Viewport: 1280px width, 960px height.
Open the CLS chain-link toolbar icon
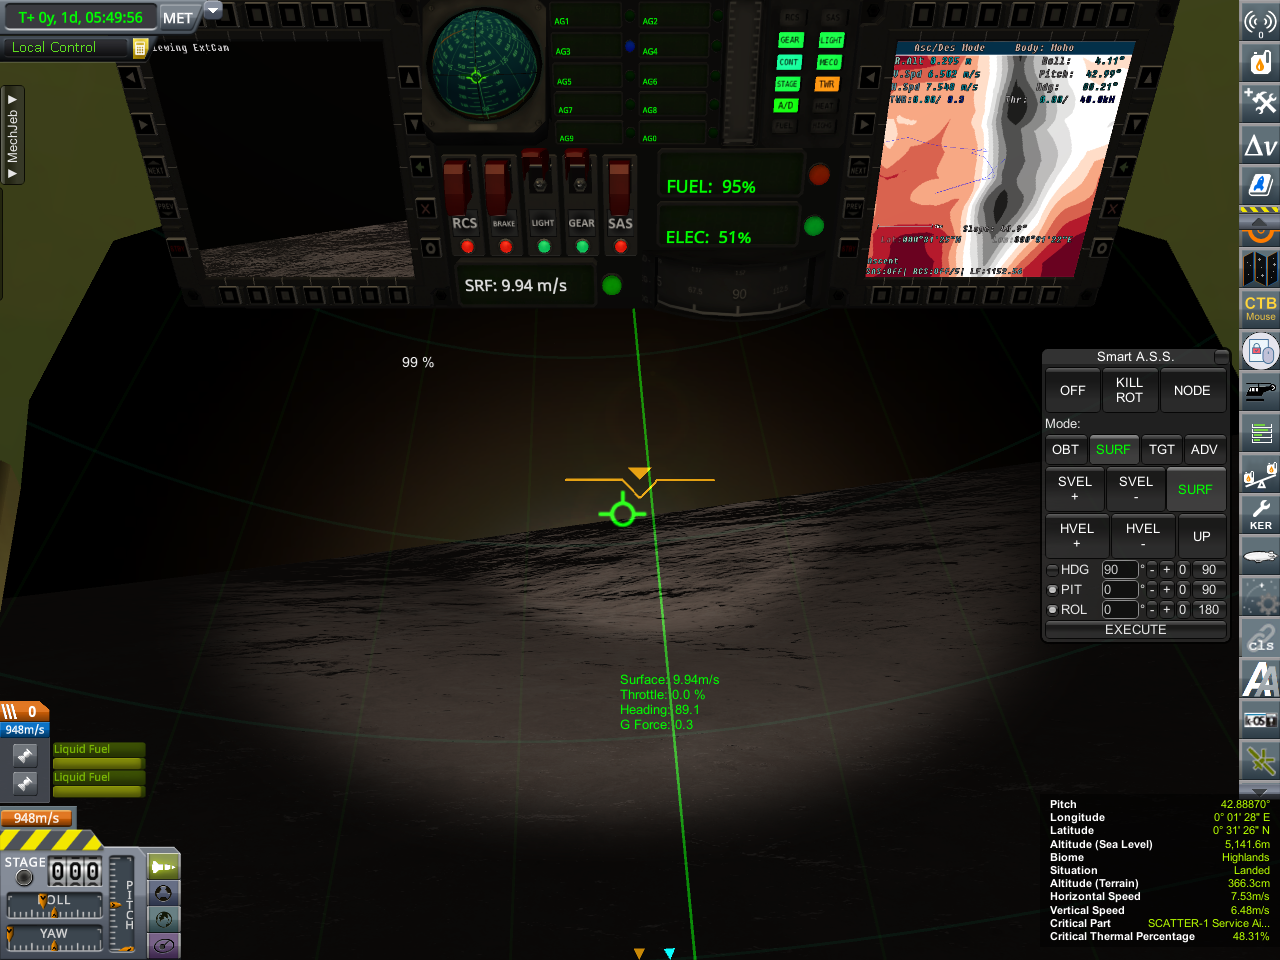[x=1260, y=638]
